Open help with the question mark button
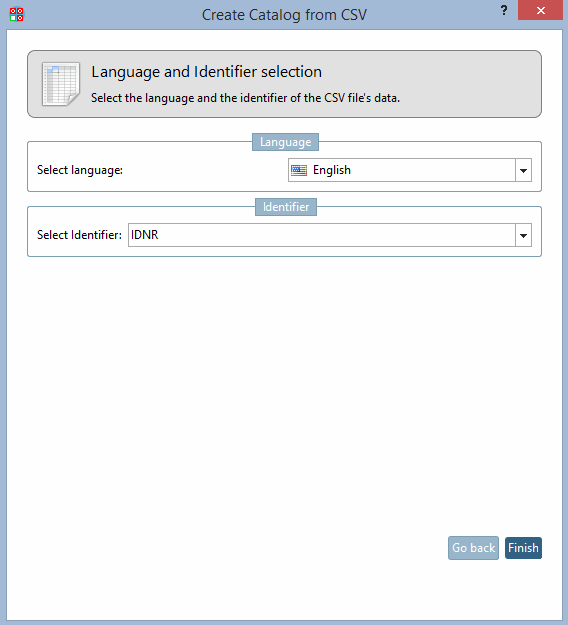This screenshot has width=568, height=625. 504,10
